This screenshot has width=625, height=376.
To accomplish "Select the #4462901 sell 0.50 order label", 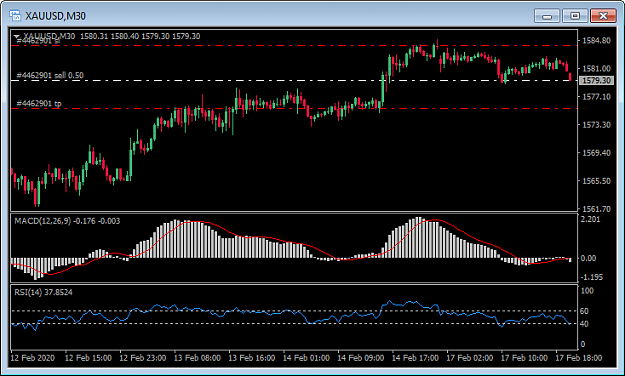I will point(50,75).
